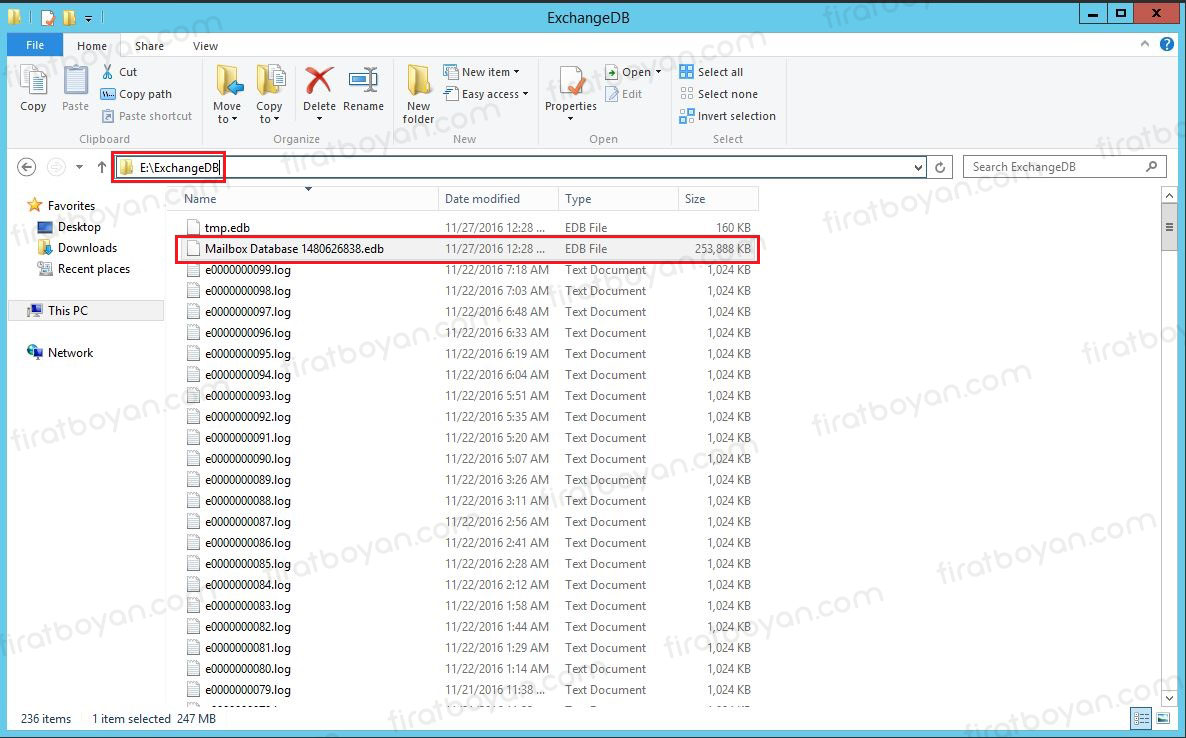Select the e0000000099.log file
This screenshot has height=738, width=1186.
(x=467, y=270)
